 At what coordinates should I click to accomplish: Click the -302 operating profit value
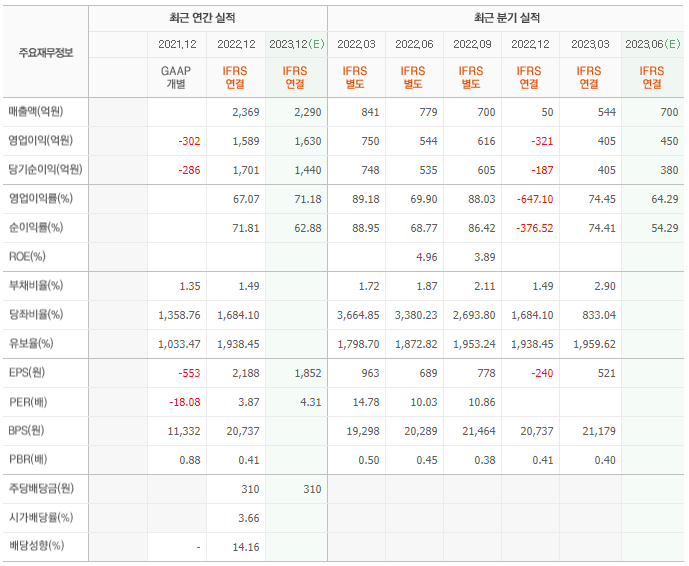pyautogui.click(x=189, y=142)
